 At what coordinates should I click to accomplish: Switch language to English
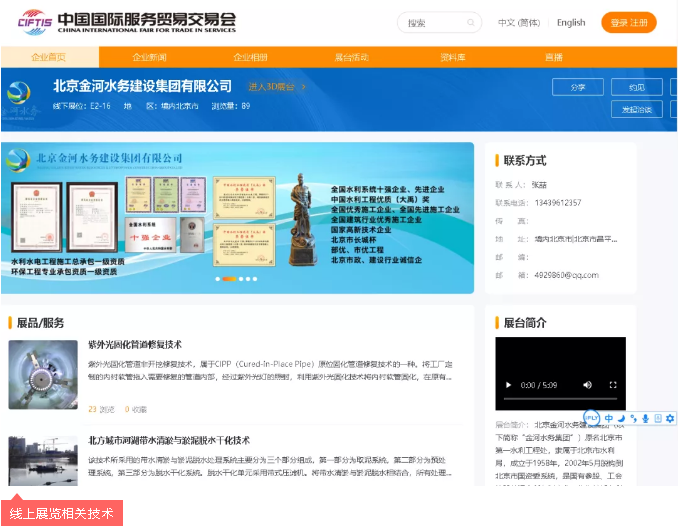(x=571, y=23)
